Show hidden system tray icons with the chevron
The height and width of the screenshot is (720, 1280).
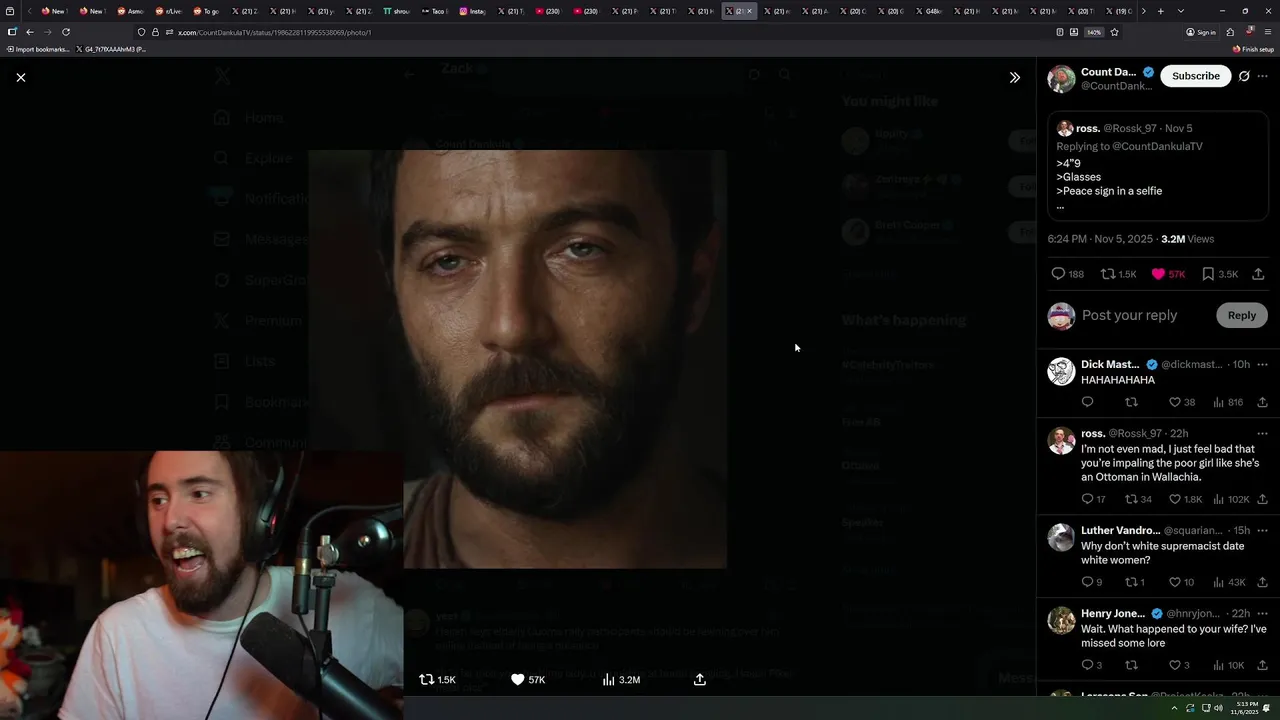click(x=1174, y=708)
